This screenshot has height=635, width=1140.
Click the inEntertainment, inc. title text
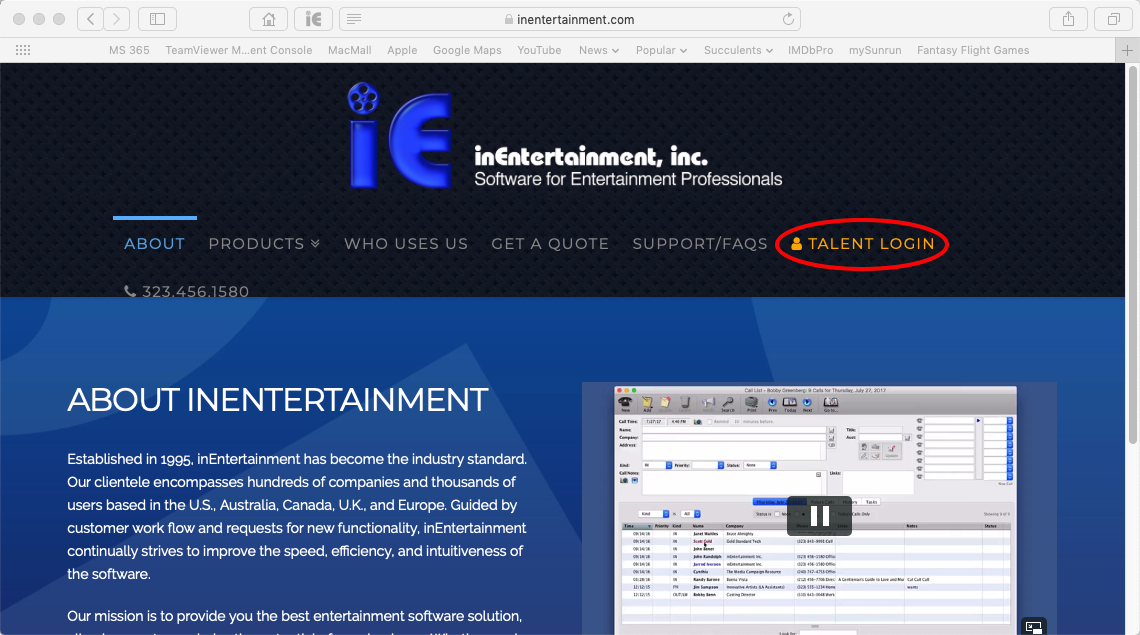click(x=590, y=156)
